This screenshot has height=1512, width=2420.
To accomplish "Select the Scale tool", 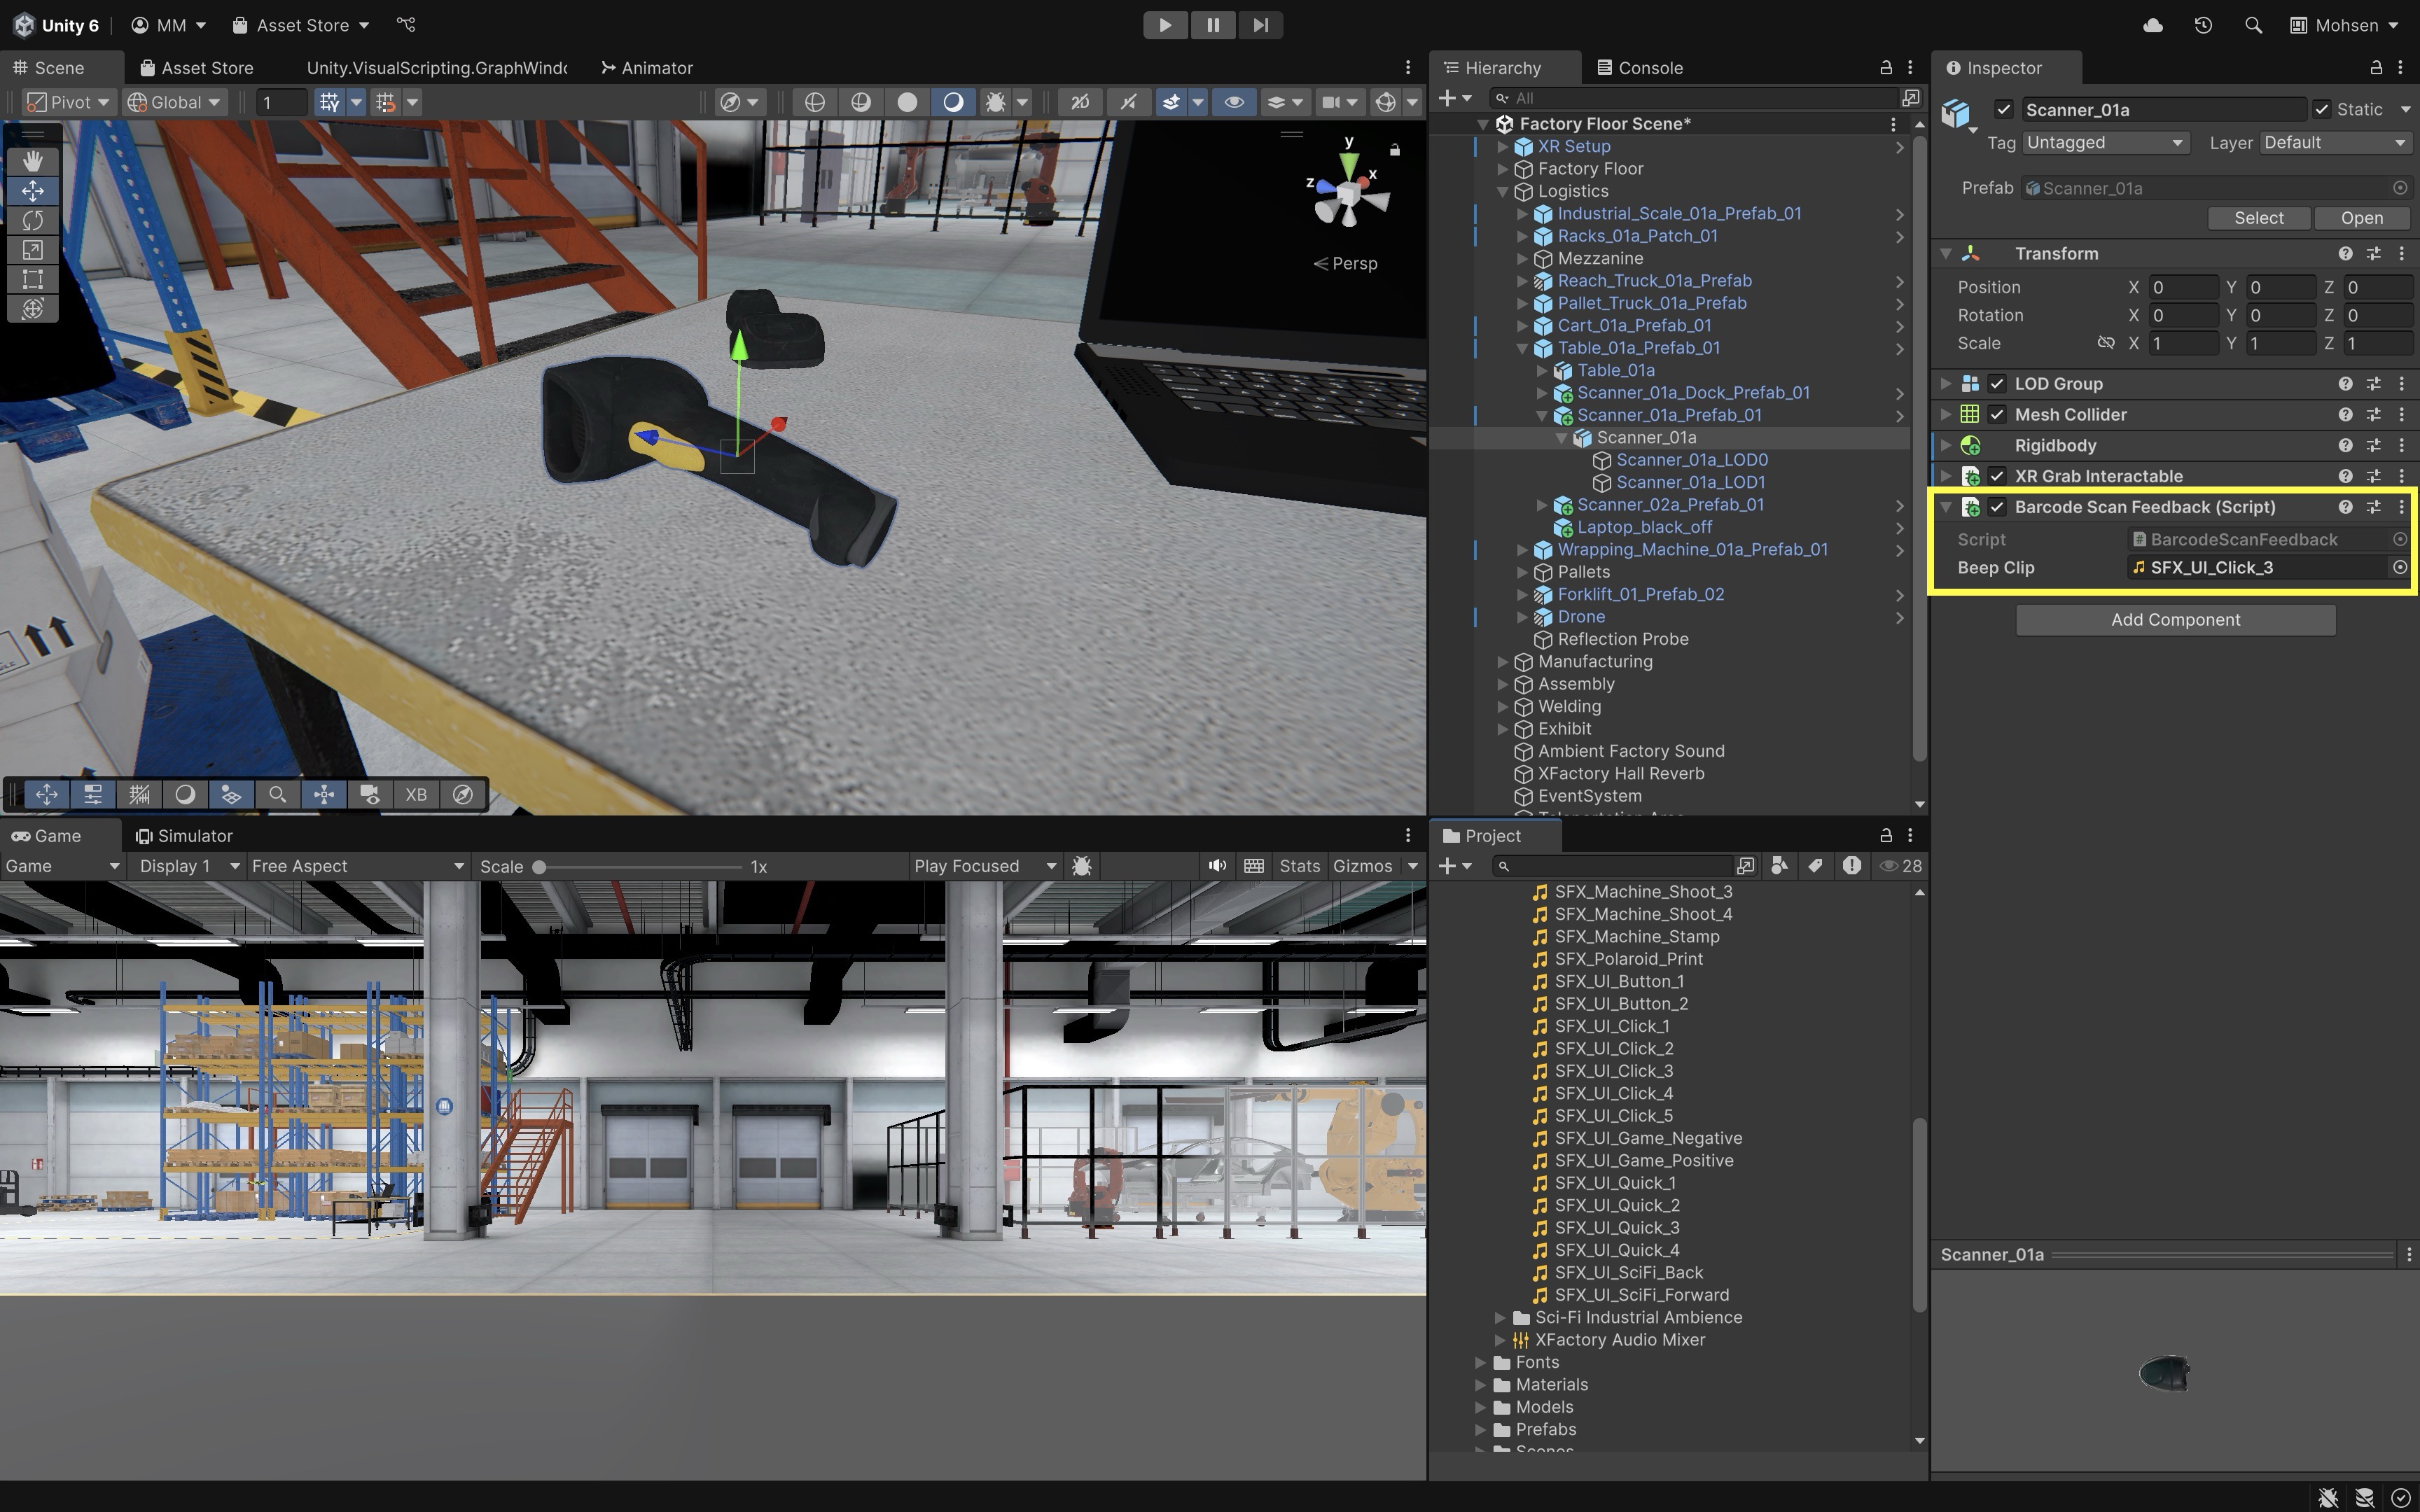I will pos(32,249).
